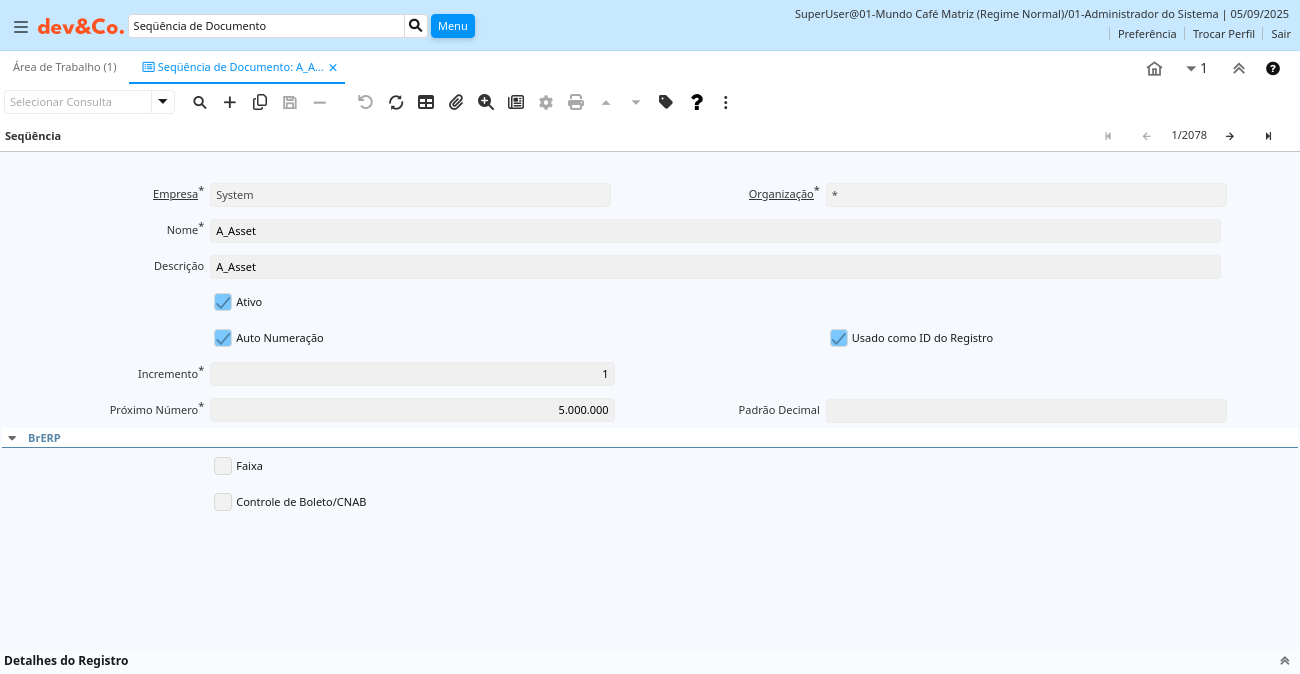This screenshot has width=1300, height=674.
Task: Click the Próximo Número field
Action: coord(412,410)
